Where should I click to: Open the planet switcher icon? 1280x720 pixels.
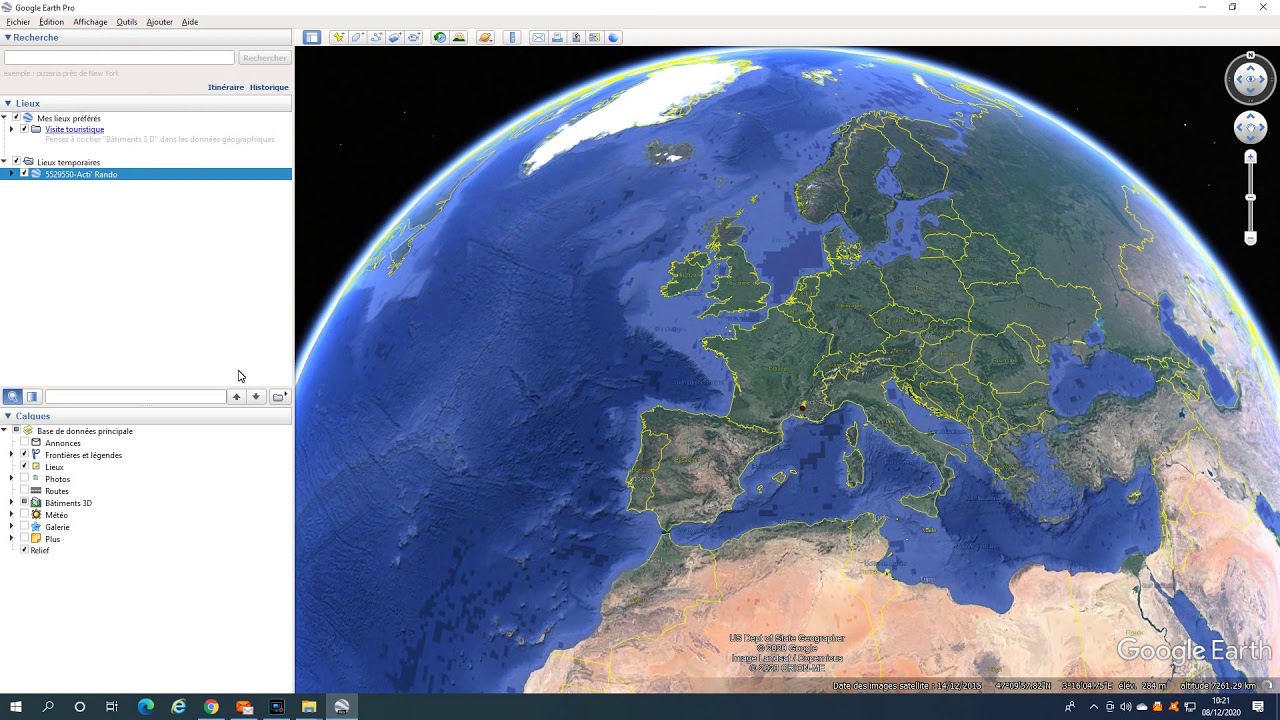point(486,37)
